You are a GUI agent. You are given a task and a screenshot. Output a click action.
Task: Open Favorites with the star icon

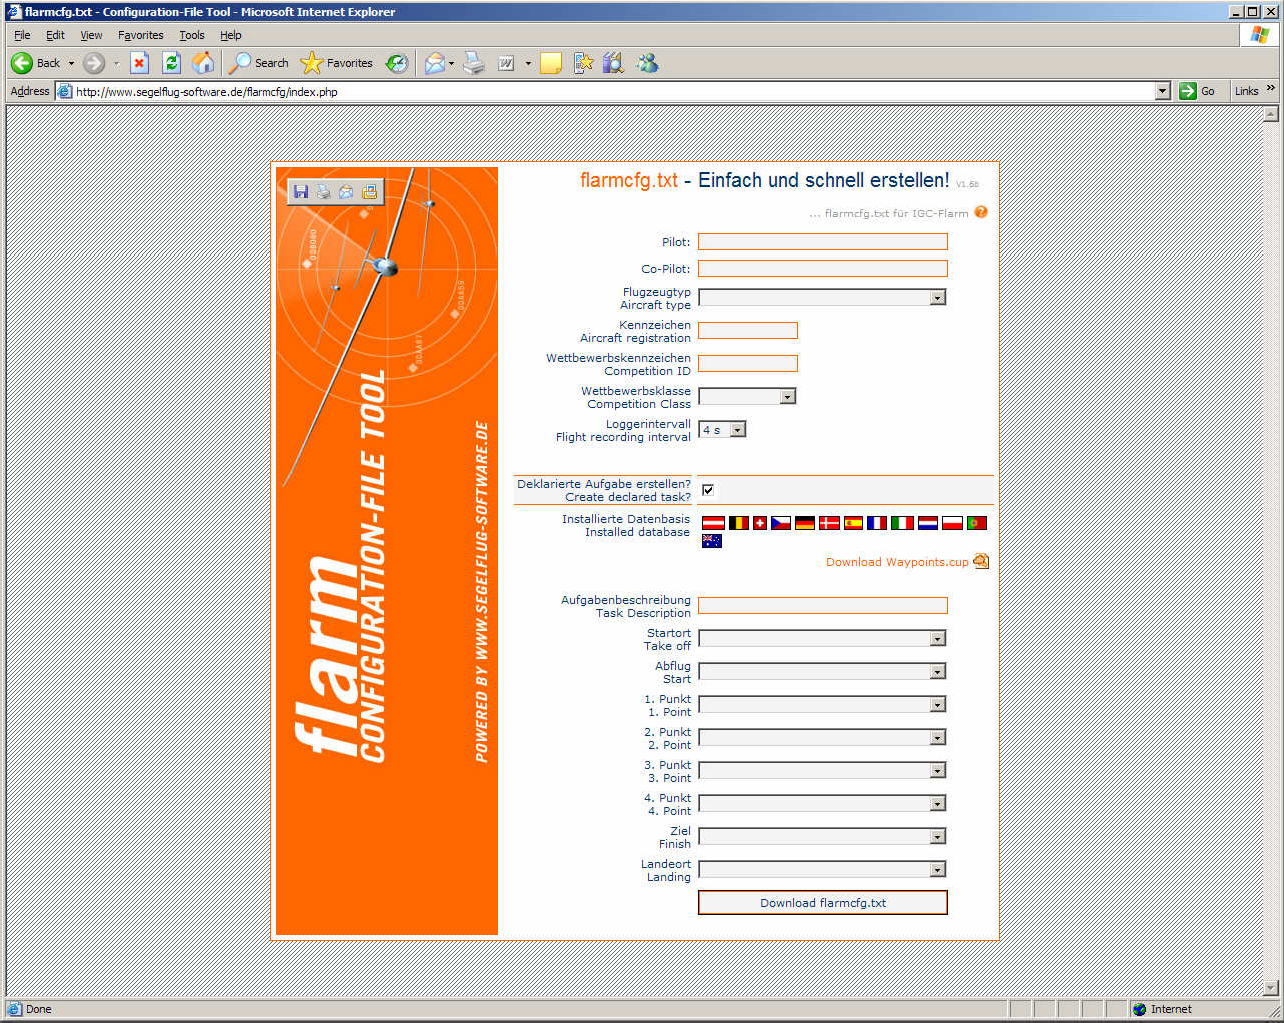pyautogui.click(x=337, y=63)
